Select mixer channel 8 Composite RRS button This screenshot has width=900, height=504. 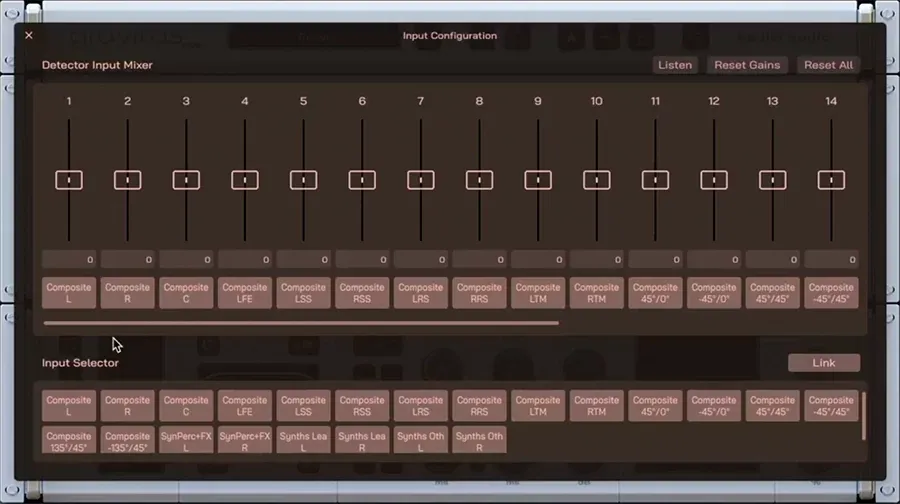[x=479, y=293]
